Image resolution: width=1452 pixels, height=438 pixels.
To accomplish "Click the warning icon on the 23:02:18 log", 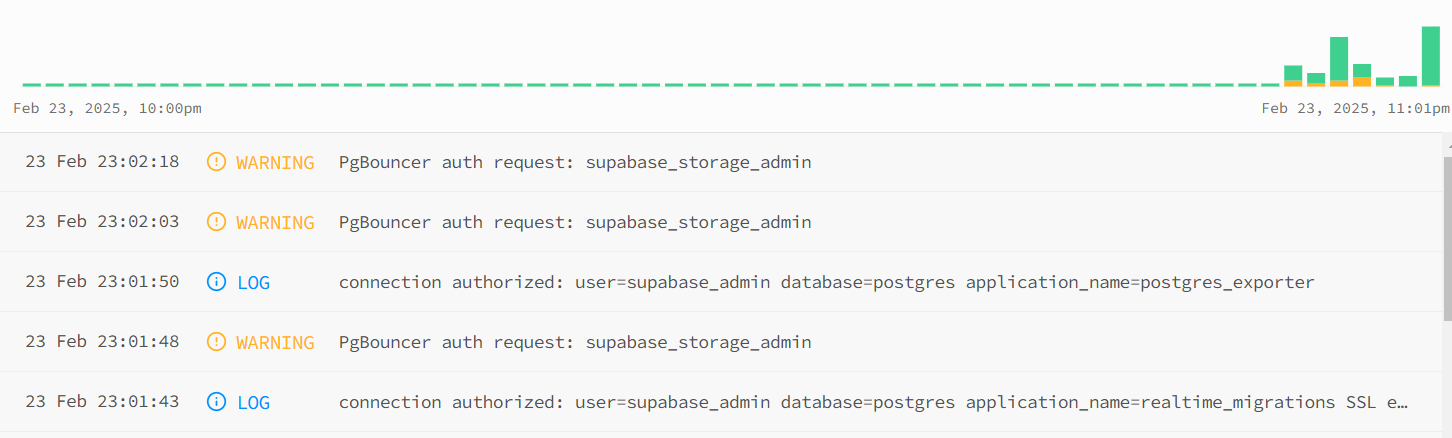I will point(216,162).
